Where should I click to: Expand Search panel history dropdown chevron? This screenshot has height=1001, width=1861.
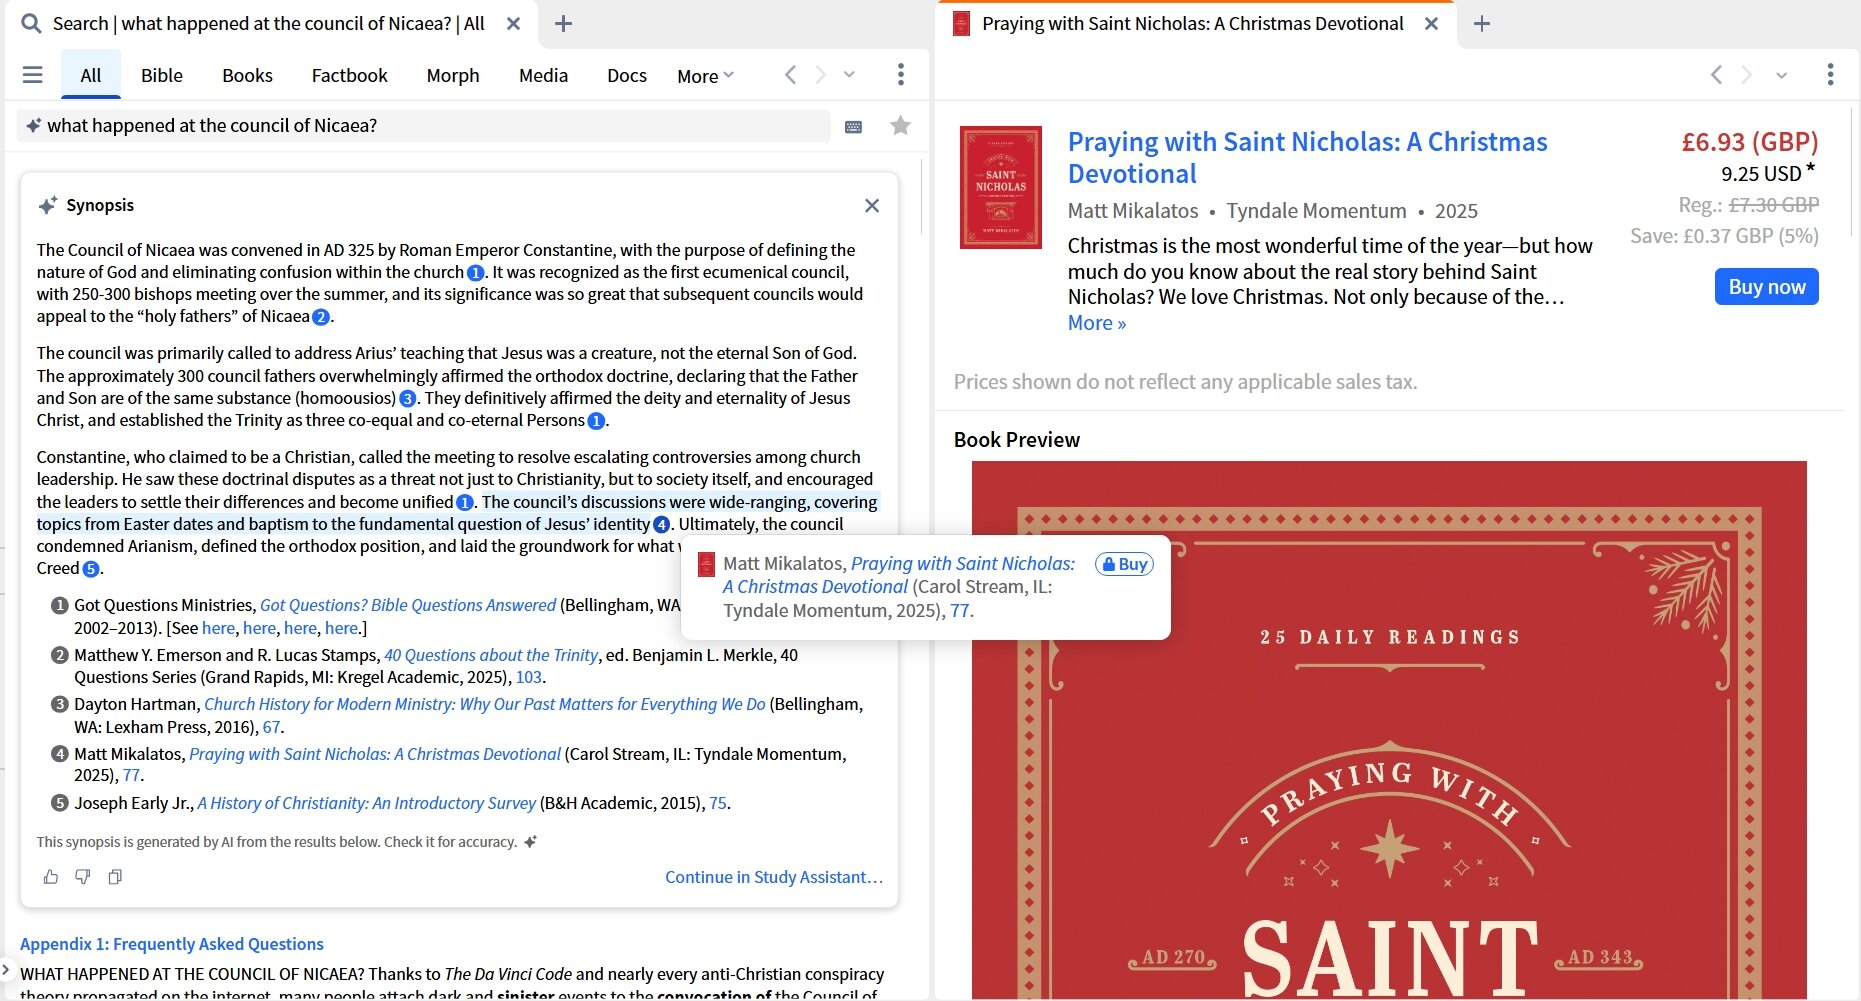point(849,75)
